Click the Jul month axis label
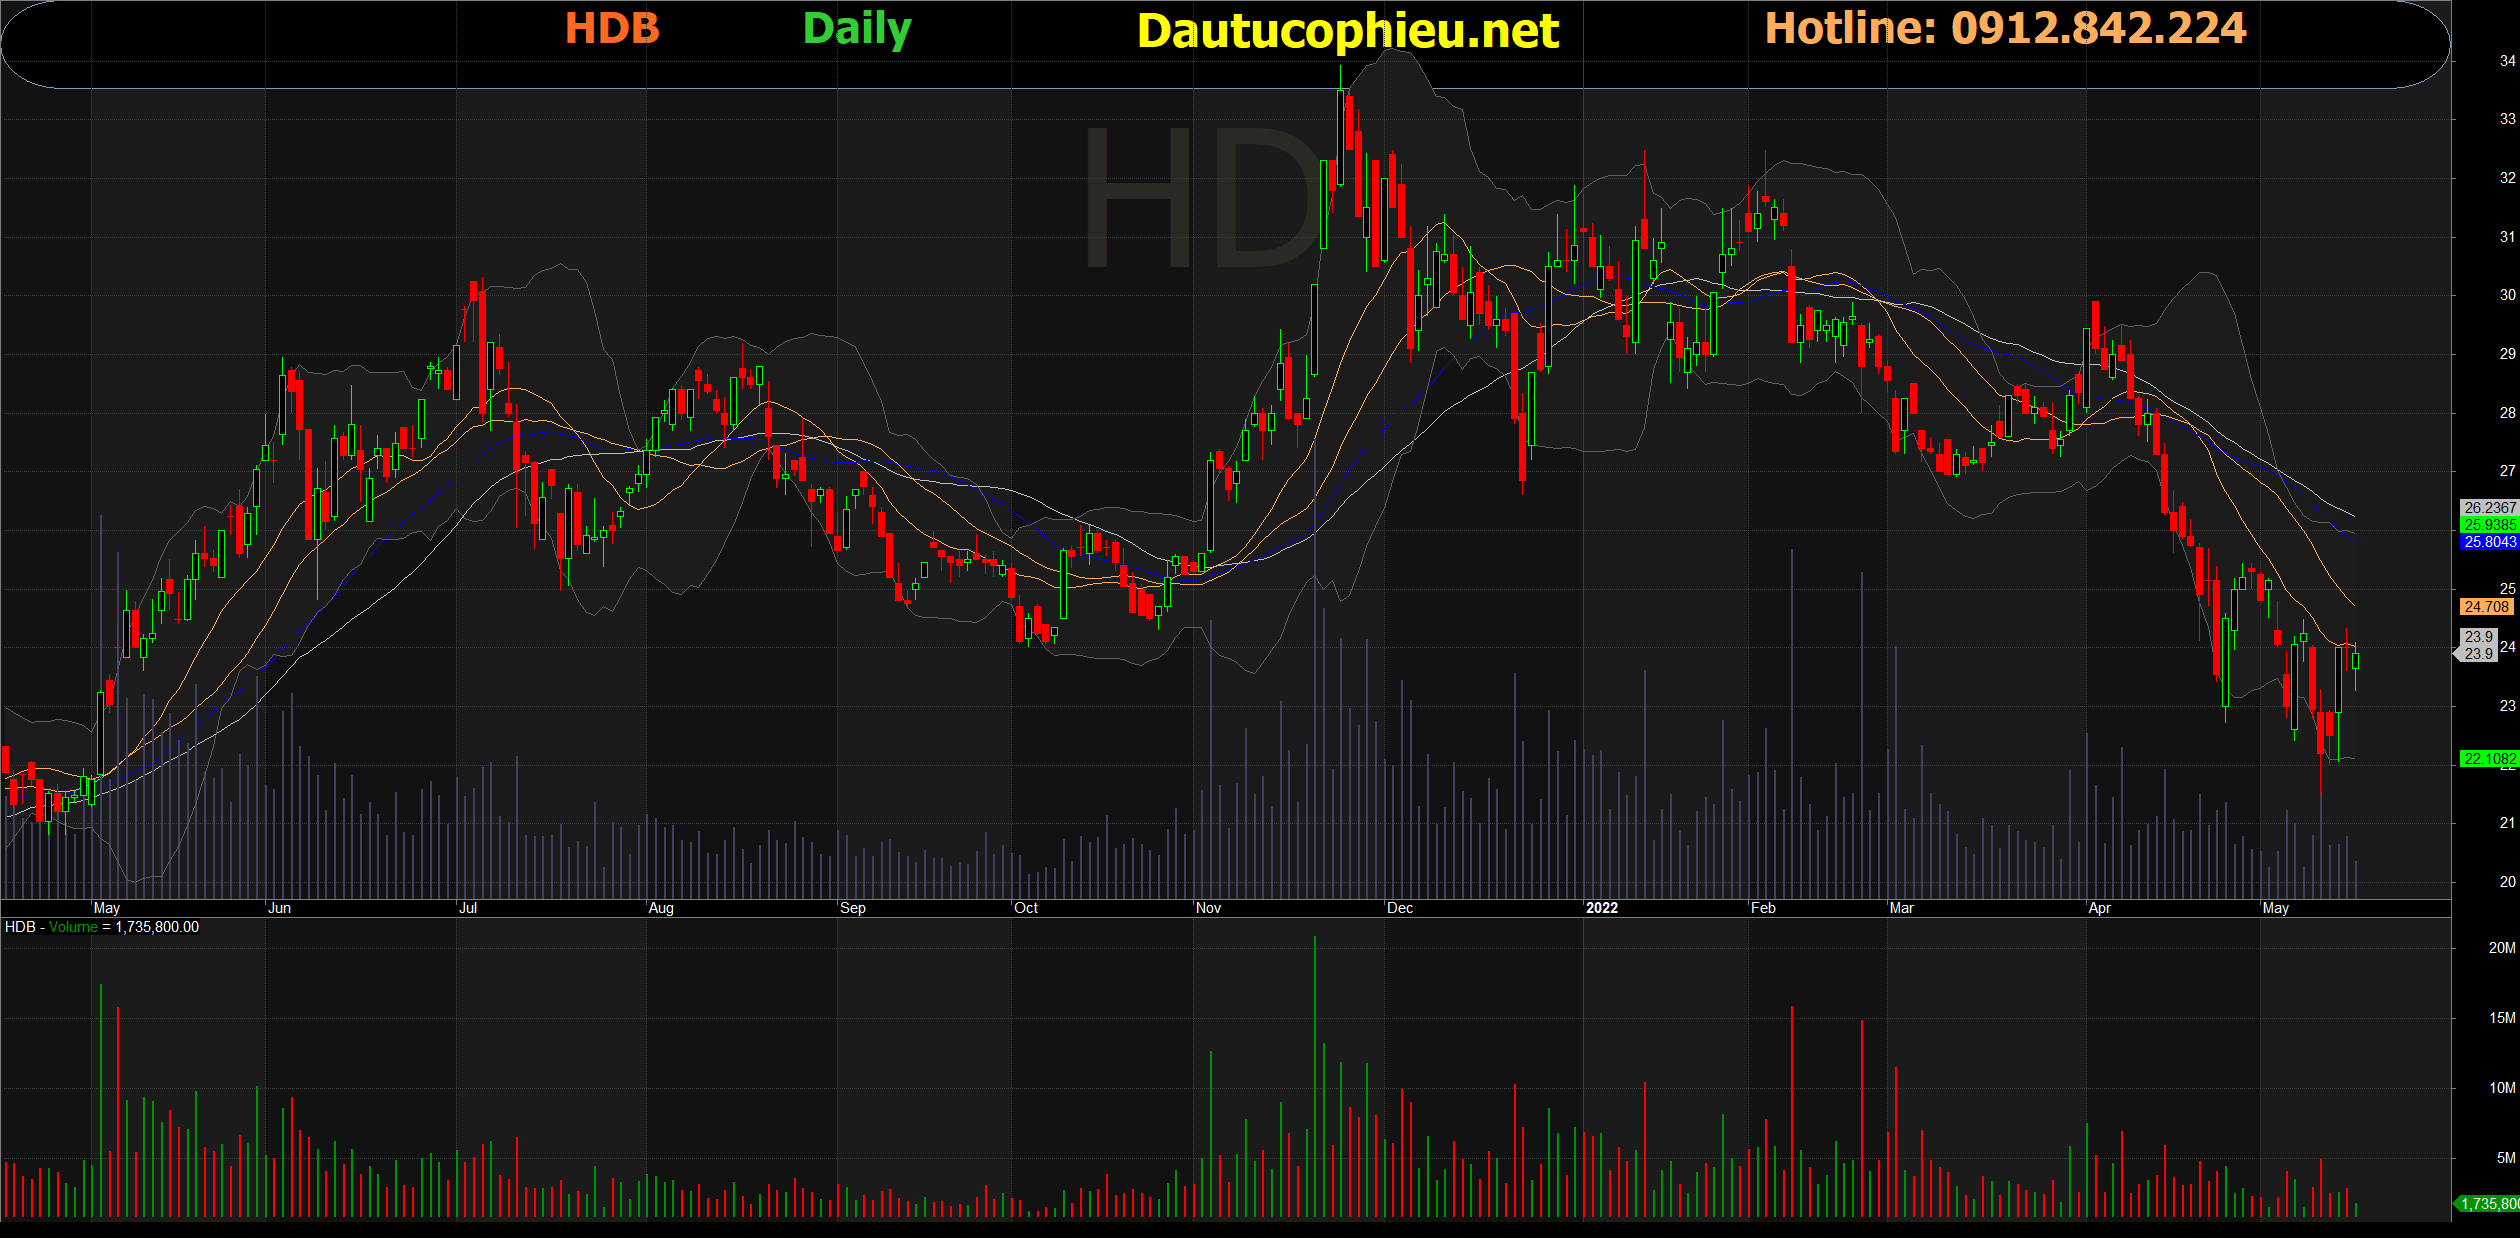The height and width of the screenshot is (1238, 2520). (x=468, y=908)
